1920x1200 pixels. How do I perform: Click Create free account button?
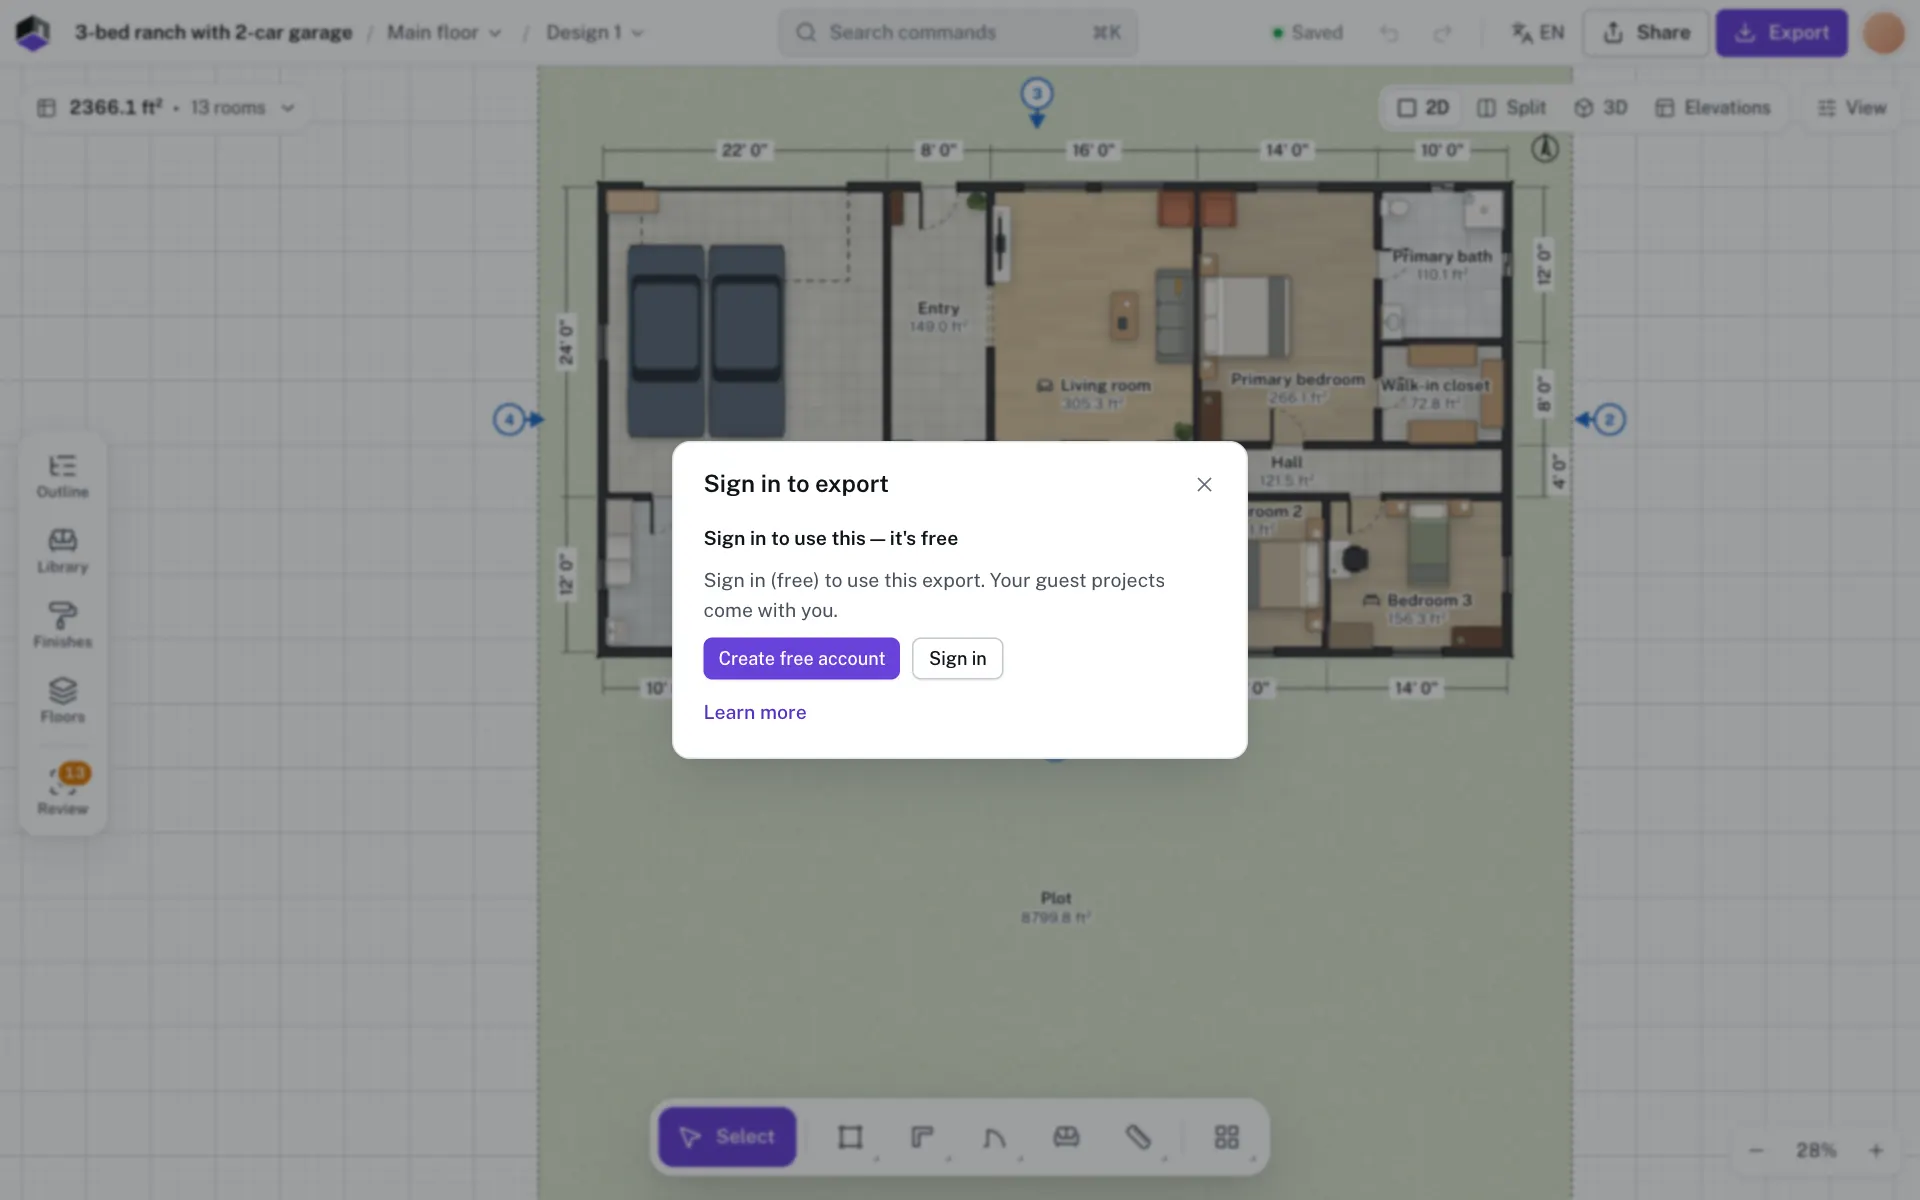pyautogui.click(x=801, y=658)
